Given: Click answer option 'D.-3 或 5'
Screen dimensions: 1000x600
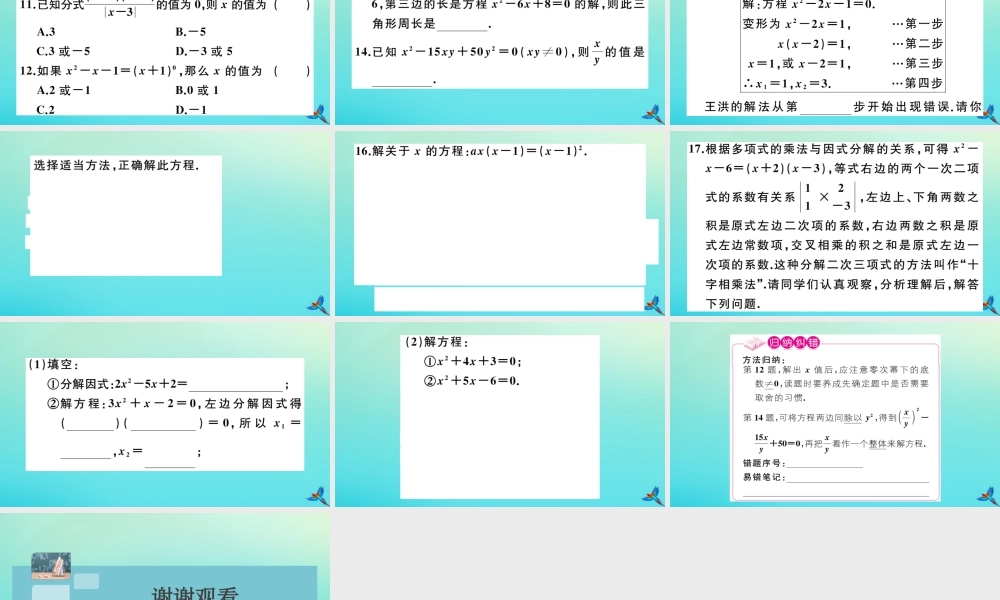Looking at the screenshot, I should (x=204, y=51).
